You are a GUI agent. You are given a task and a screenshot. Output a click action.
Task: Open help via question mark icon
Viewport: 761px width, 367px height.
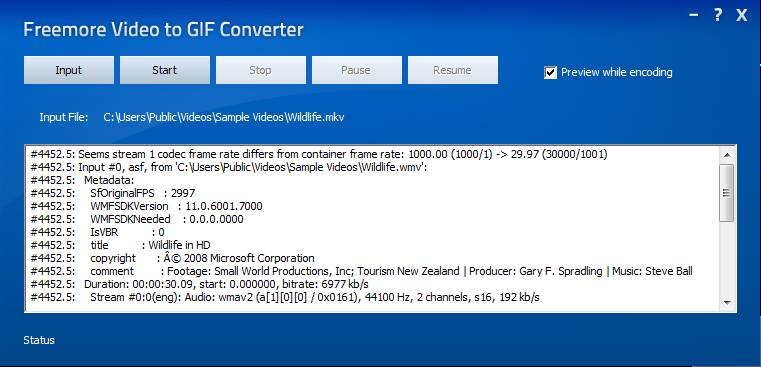718,15
